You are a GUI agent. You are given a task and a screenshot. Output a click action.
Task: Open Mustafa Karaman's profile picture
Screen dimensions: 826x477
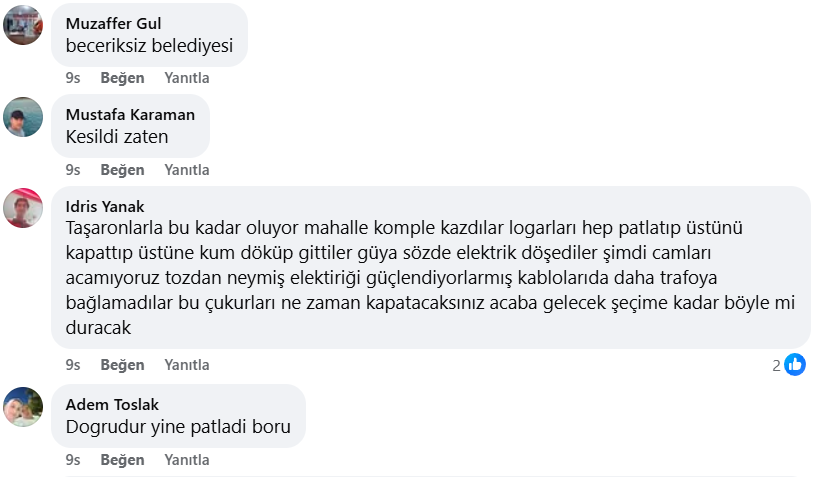point(23,117)
